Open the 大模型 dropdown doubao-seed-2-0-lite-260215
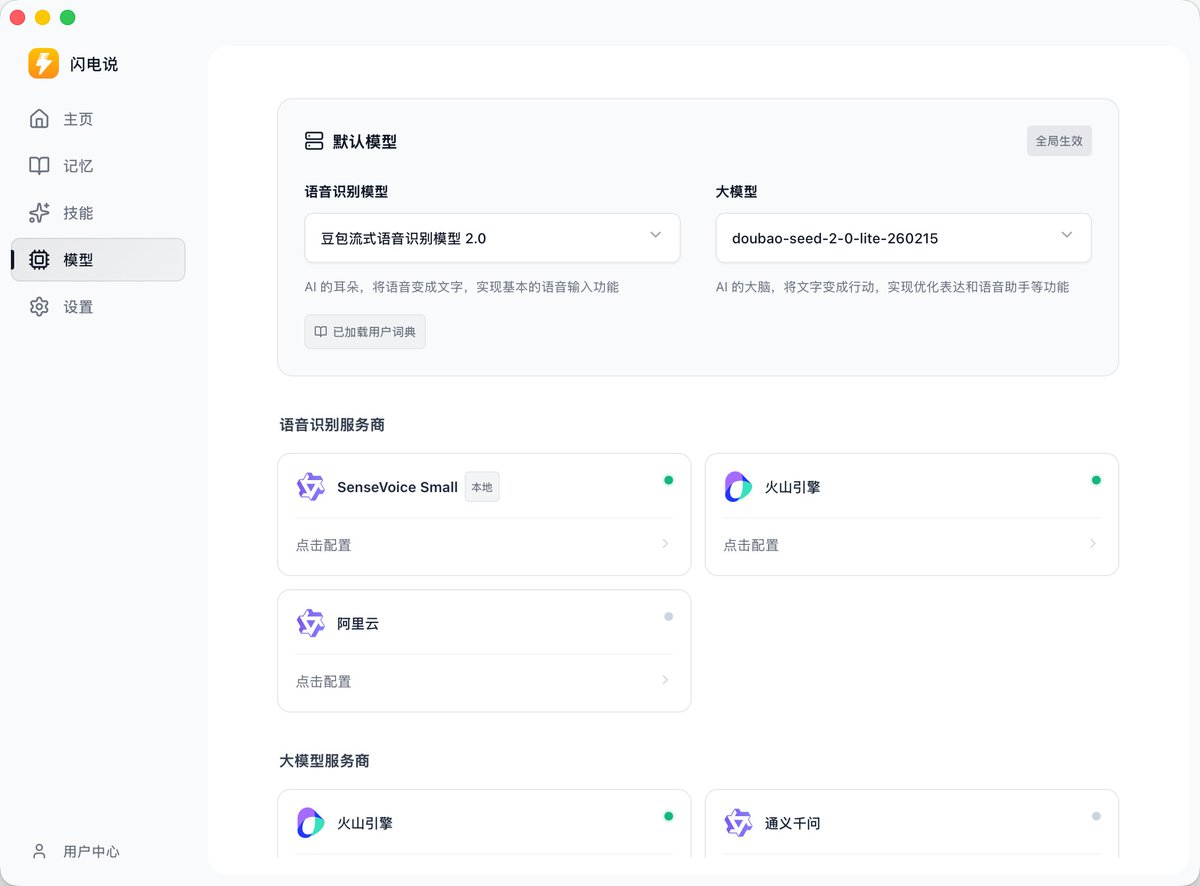Screen dimensions: 1200x886 [x=903, y=238]
